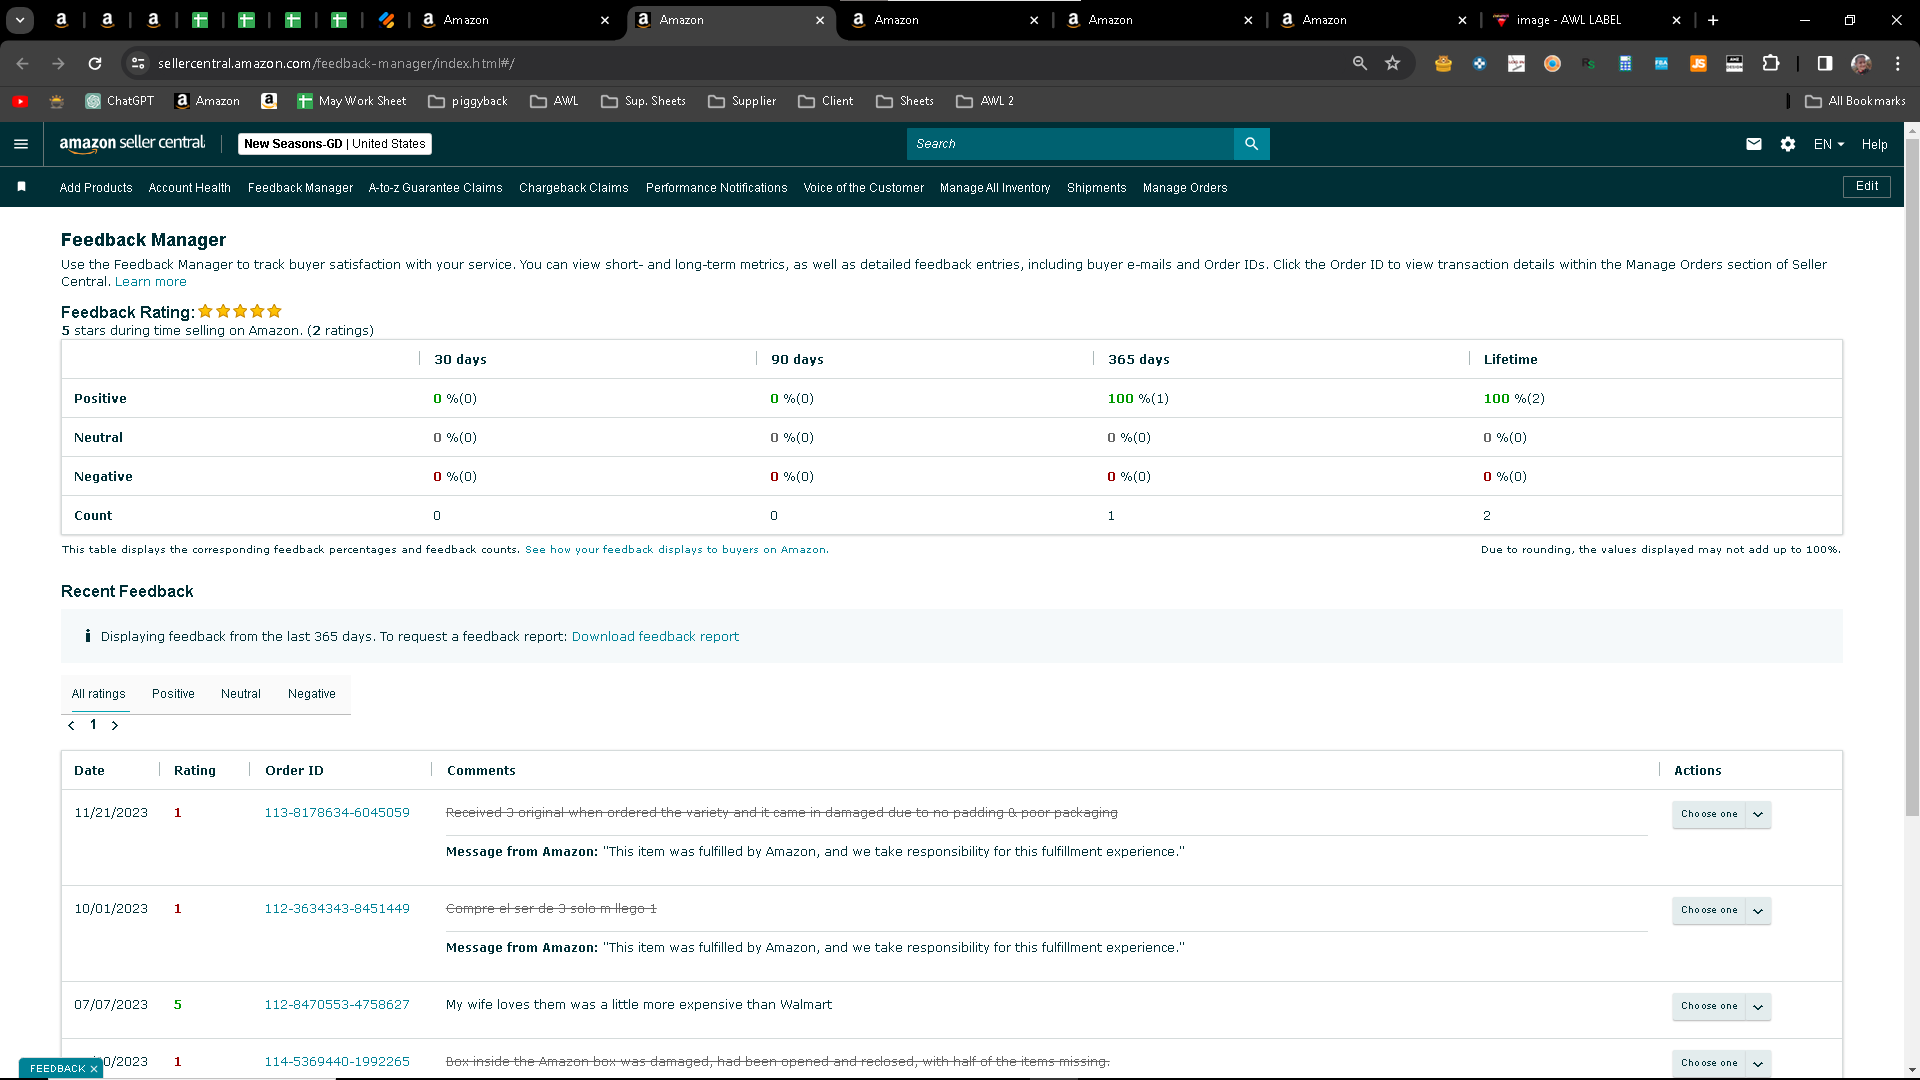Screen dimensions: 1920x1080
Task: Bookmark this page with the star icon
Action: [1393, 63]
